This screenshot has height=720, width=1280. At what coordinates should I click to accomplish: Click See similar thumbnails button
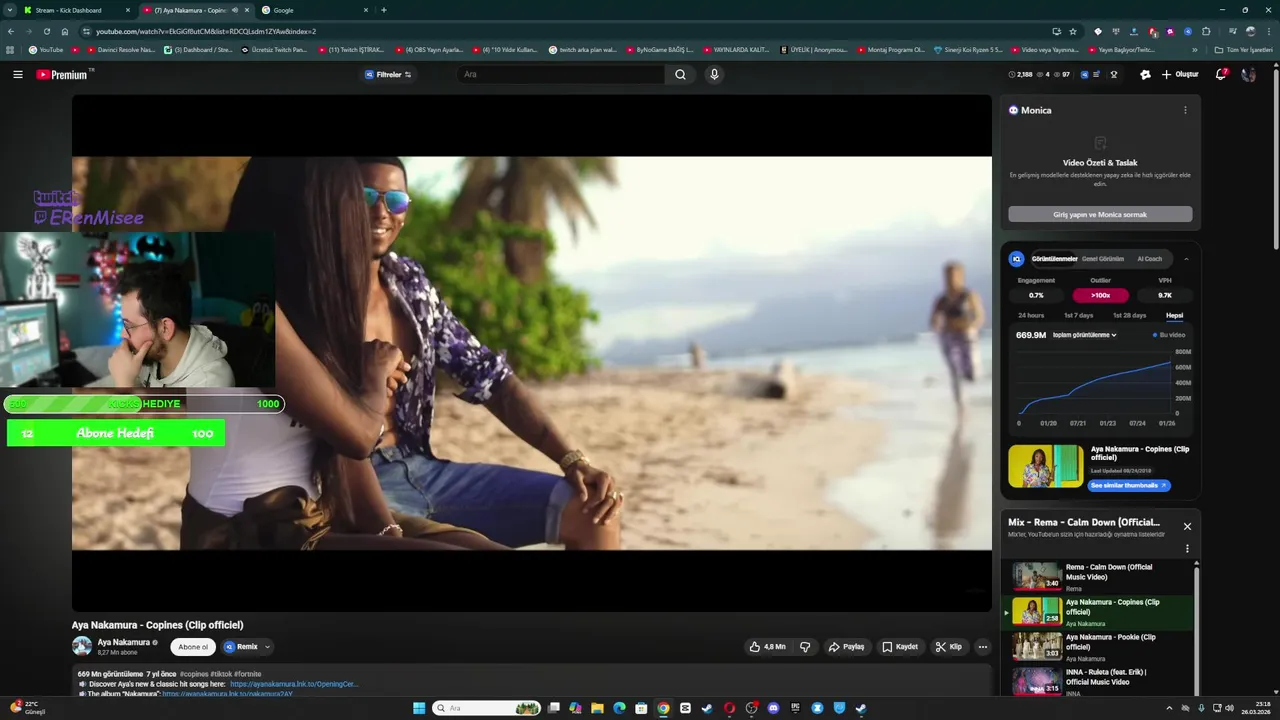(1129, 485)
